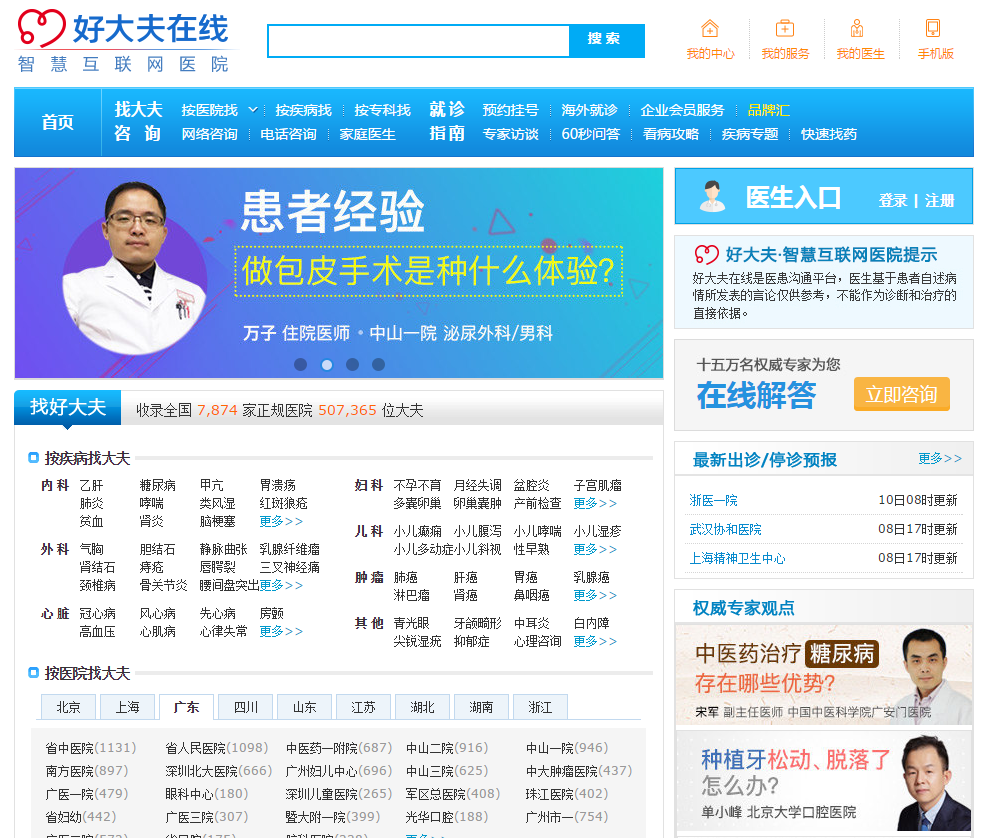Switch to 山东 hospital tab

304,707
